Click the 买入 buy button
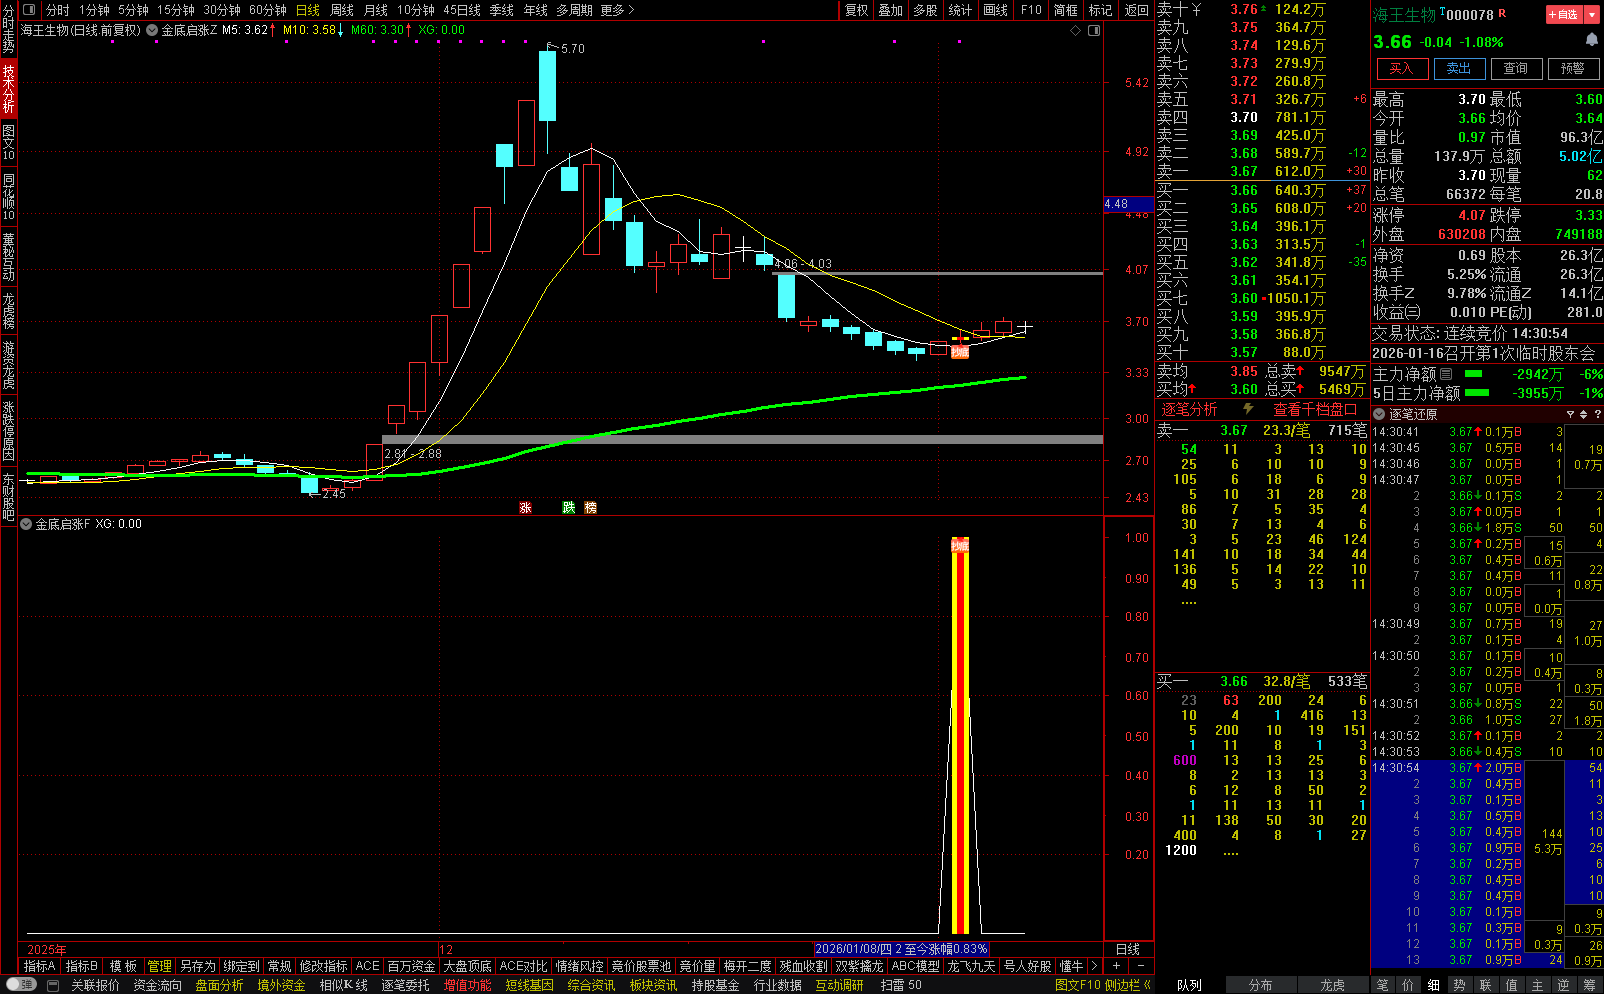The width and height of the screenshot is (1604, 994). click(x=1401, y=68)
